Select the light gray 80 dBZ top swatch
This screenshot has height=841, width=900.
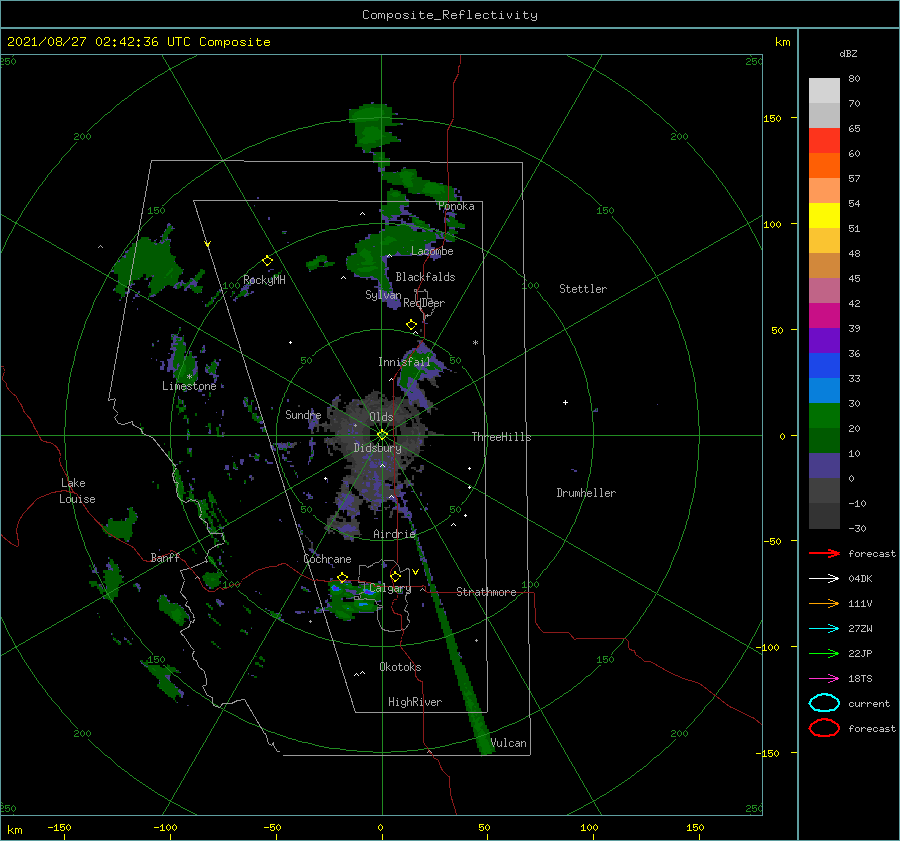pyautogui.click(x=824, y=91)
